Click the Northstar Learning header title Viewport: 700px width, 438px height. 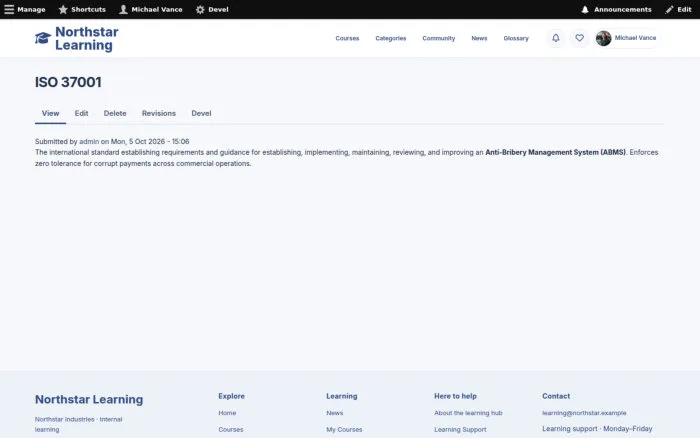click(x=87, y=38)
